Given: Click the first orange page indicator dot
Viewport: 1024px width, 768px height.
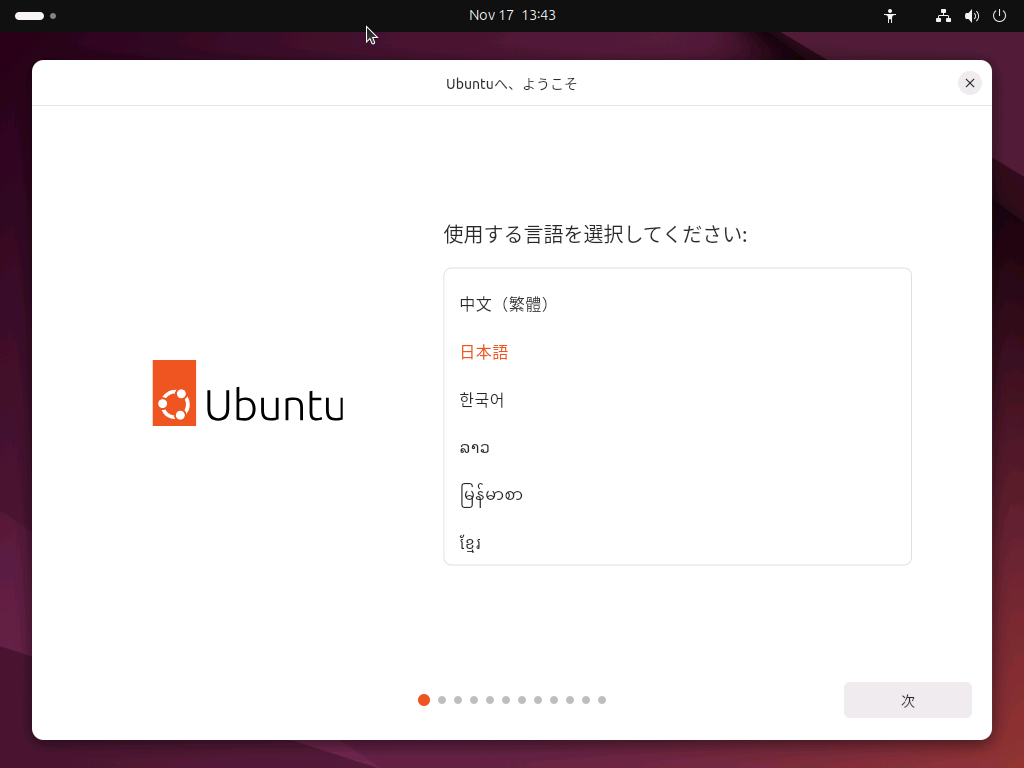Looking at the screenshot, I should coord(423,700).
